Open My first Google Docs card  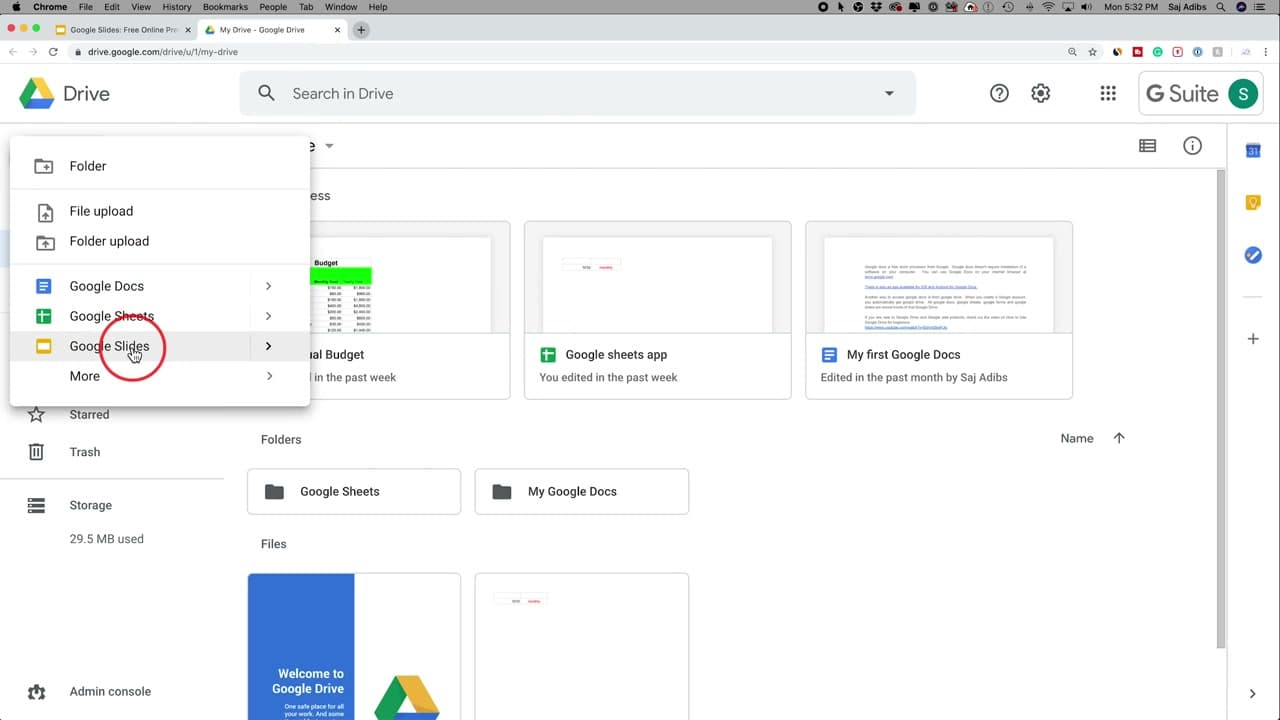pos(939,310)
